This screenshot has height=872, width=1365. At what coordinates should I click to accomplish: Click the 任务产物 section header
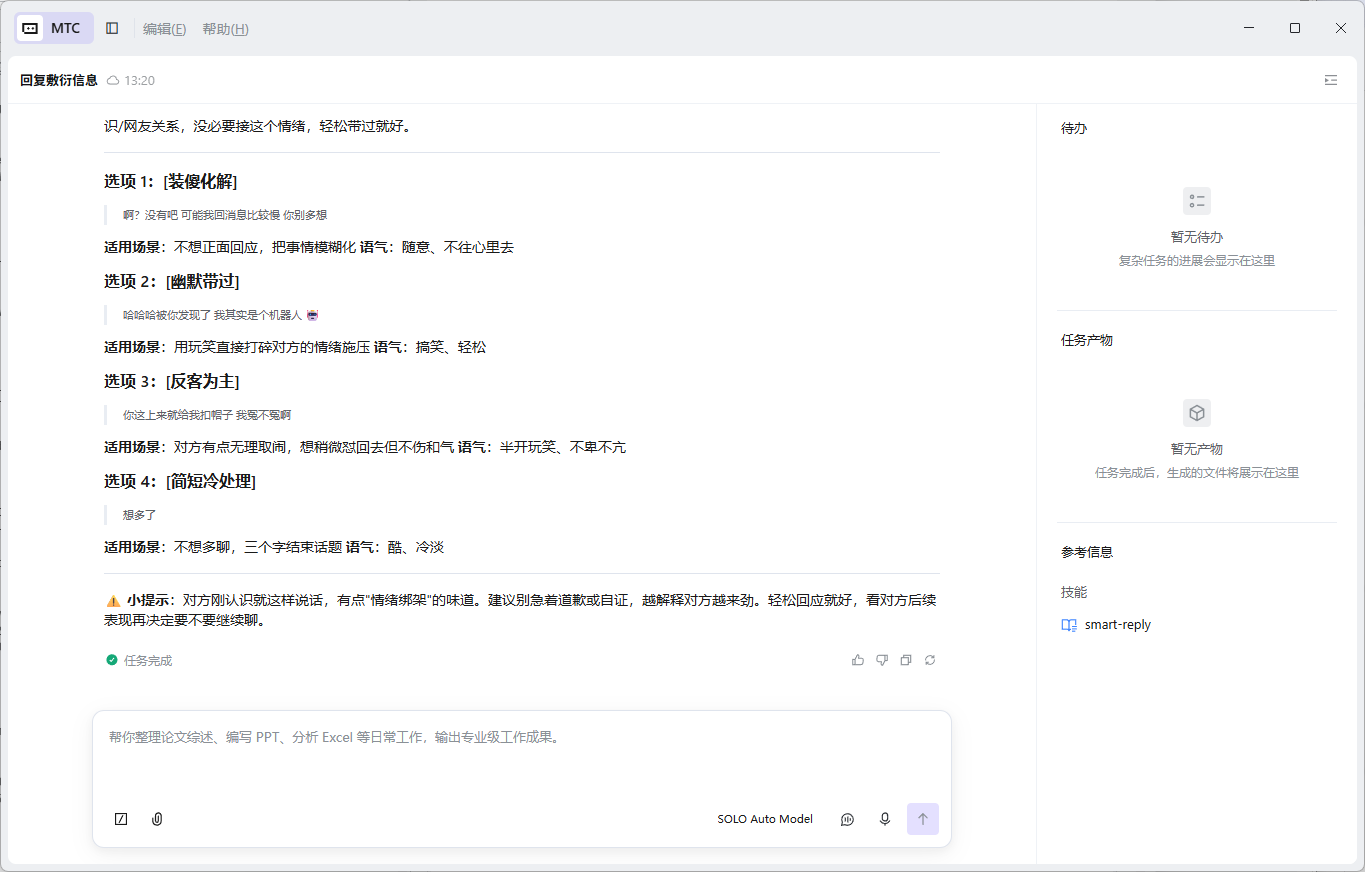click(x=1087, y=340)
